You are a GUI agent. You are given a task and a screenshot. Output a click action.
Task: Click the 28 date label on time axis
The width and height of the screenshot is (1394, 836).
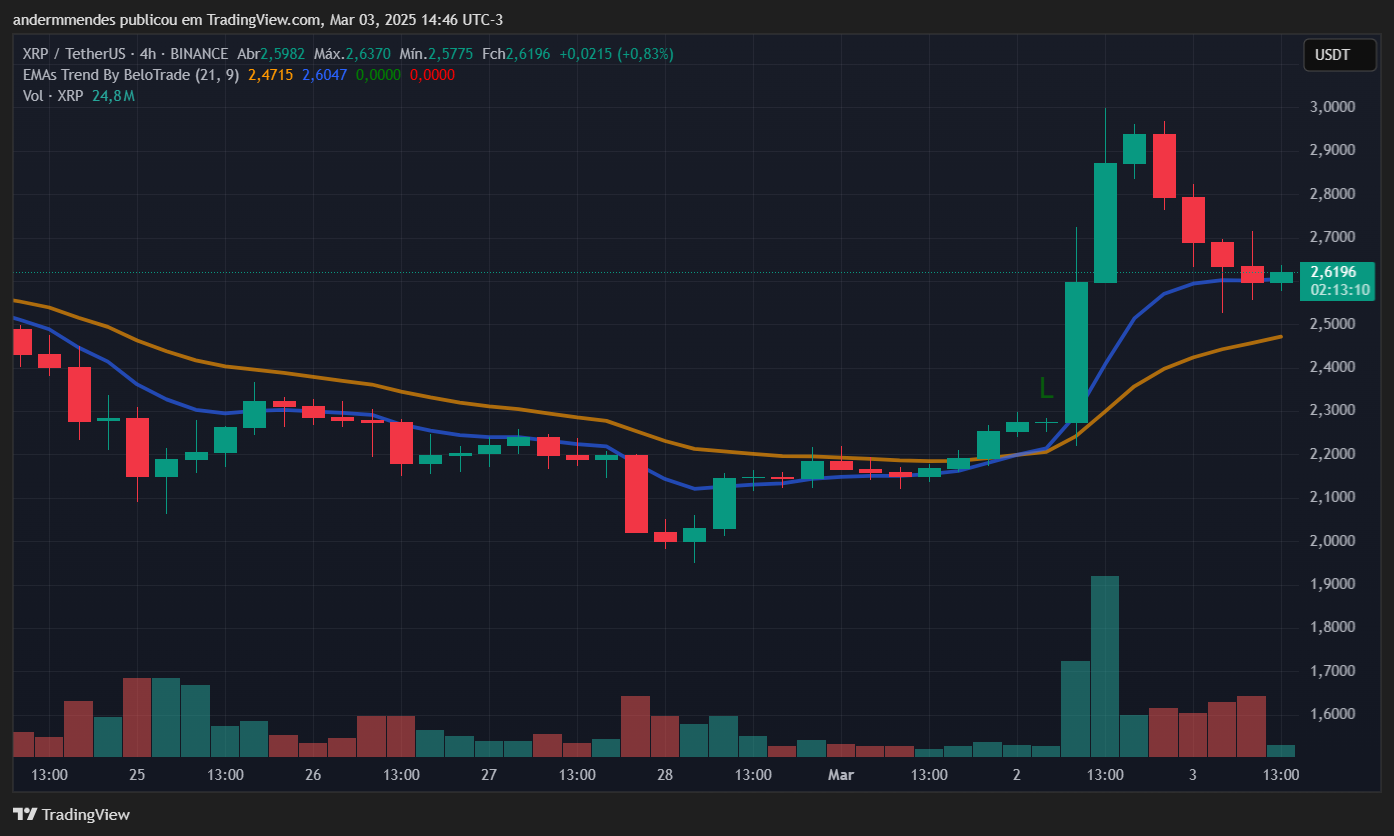(665, 775)
